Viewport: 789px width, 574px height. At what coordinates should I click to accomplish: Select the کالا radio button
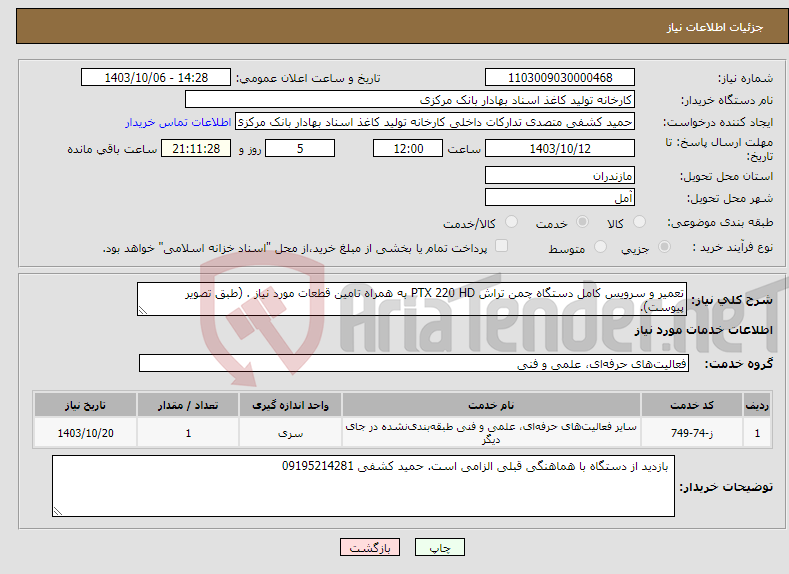click(639, 222)
